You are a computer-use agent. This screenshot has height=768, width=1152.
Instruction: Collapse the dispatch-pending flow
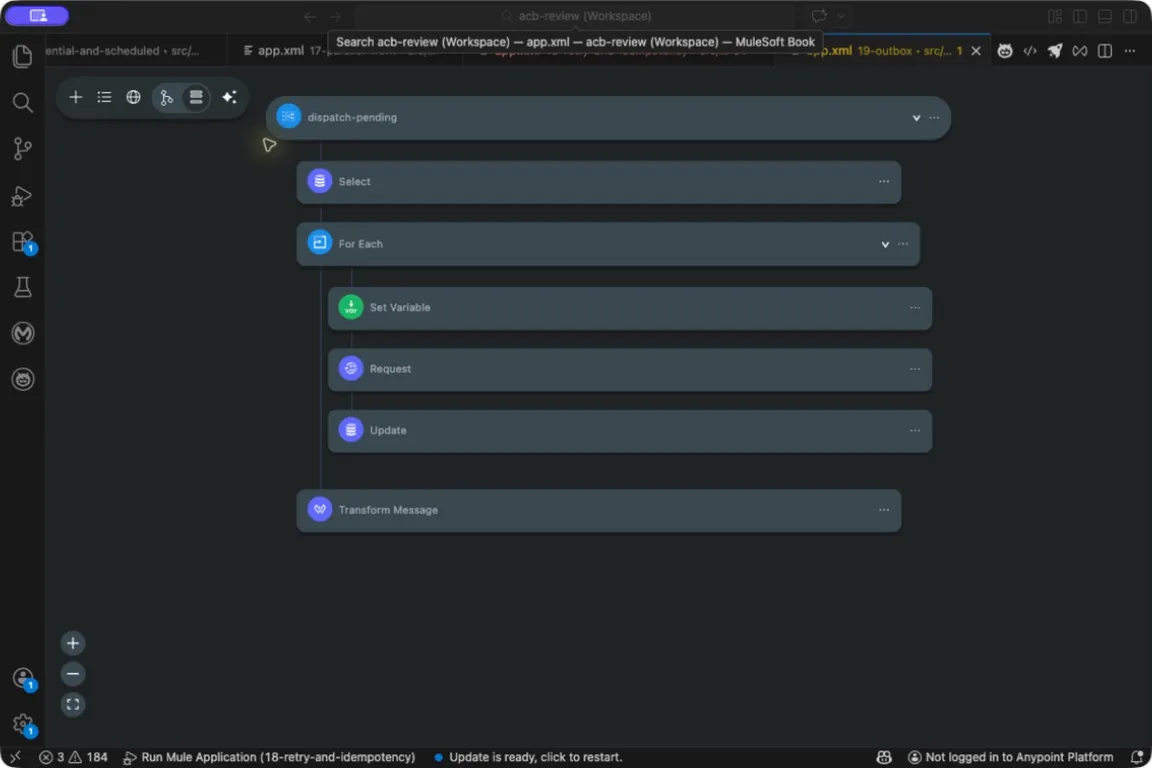[x=916, y=118]
